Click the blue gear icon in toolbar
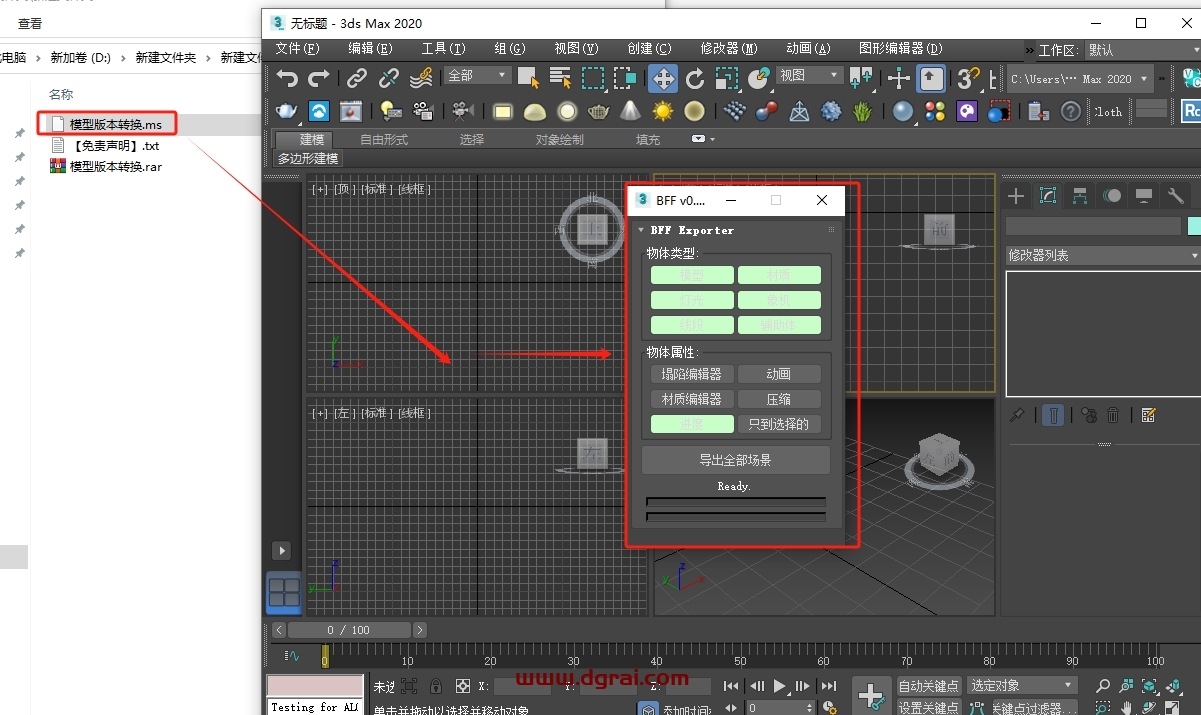The height and width of the screenshot is (715, 1201). tap(831, 111)
